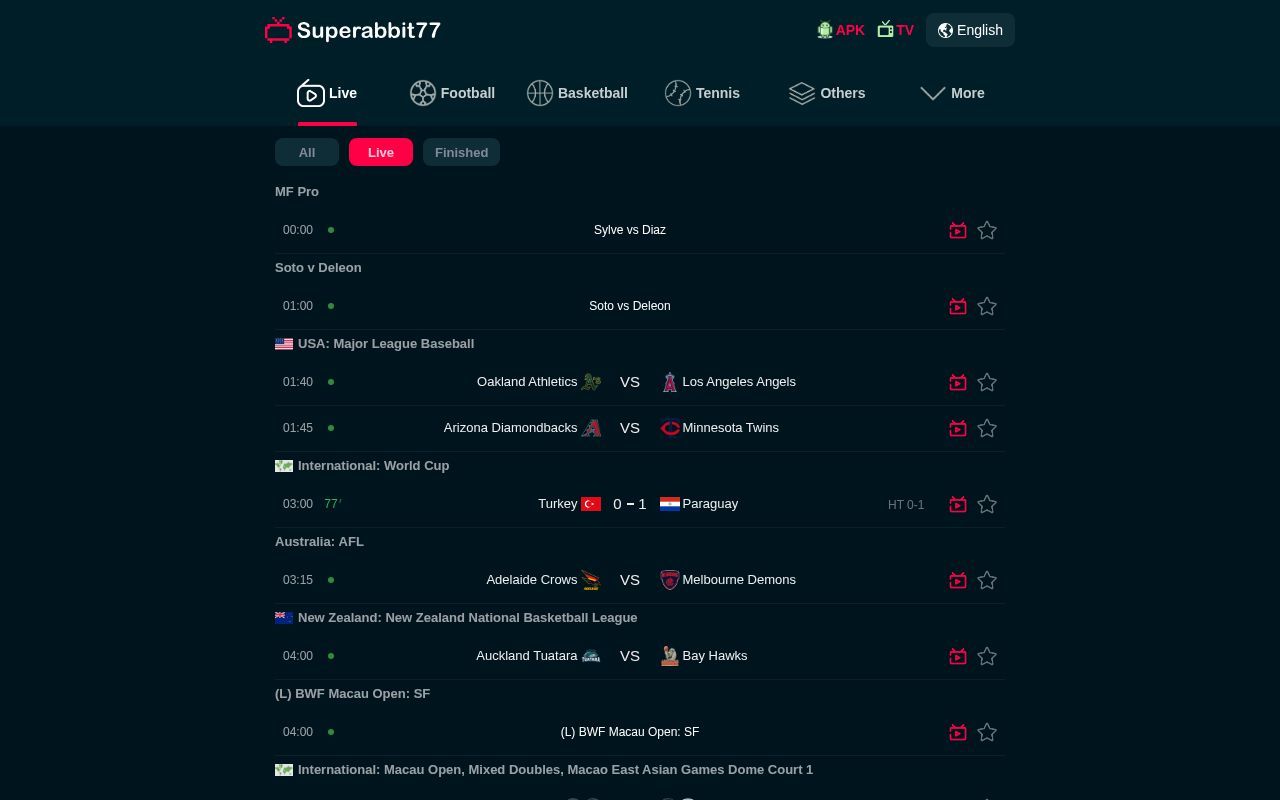Go to the Tennis section
1280x800 pixels.
pos(702,93)
